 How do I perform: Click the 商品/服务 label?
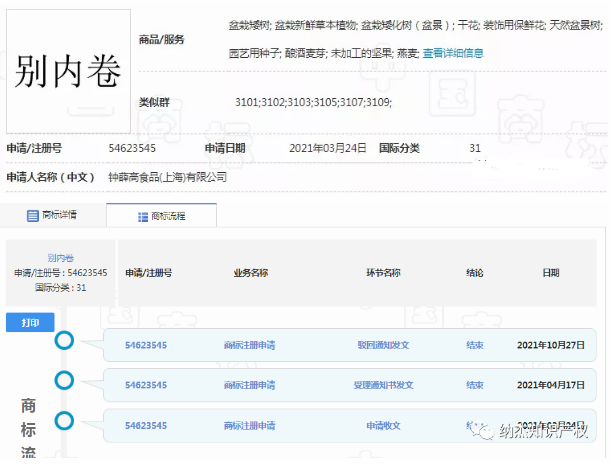(162, 39)
